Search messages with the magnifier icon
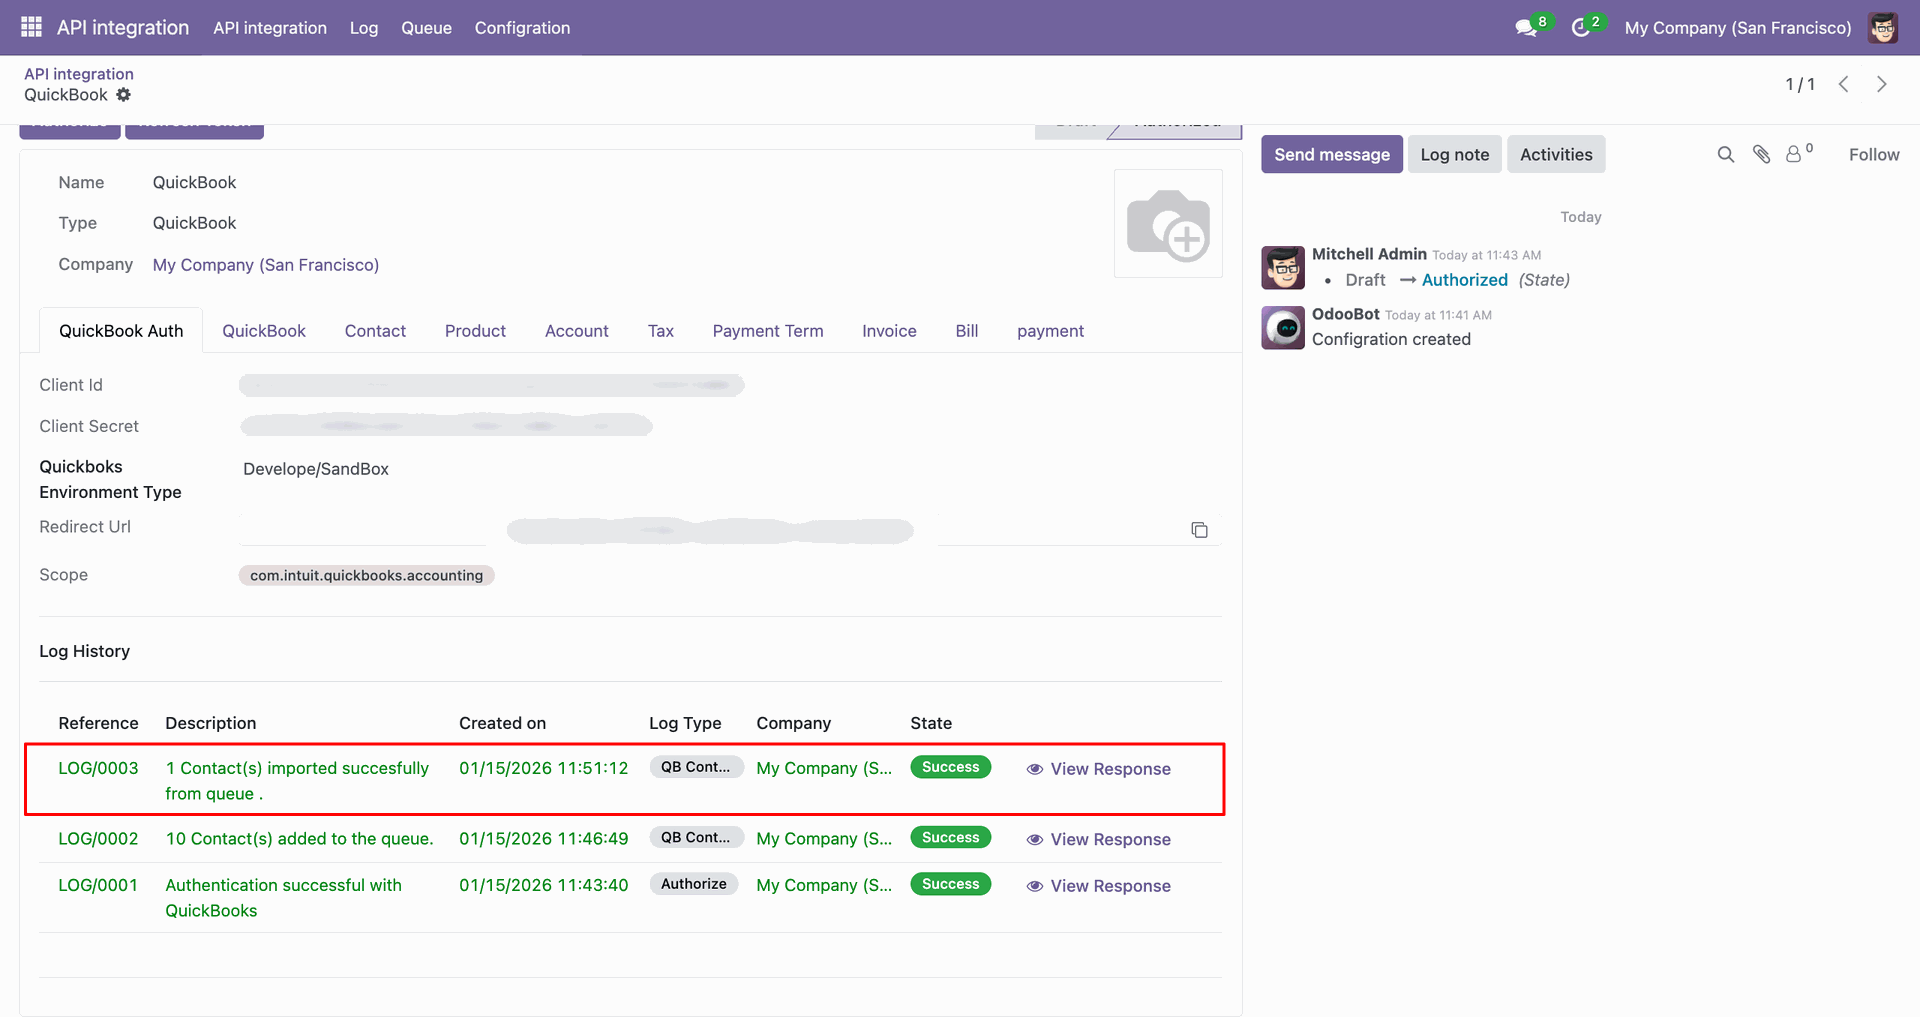The image size is (1920, 1017). pos(1726,154)
